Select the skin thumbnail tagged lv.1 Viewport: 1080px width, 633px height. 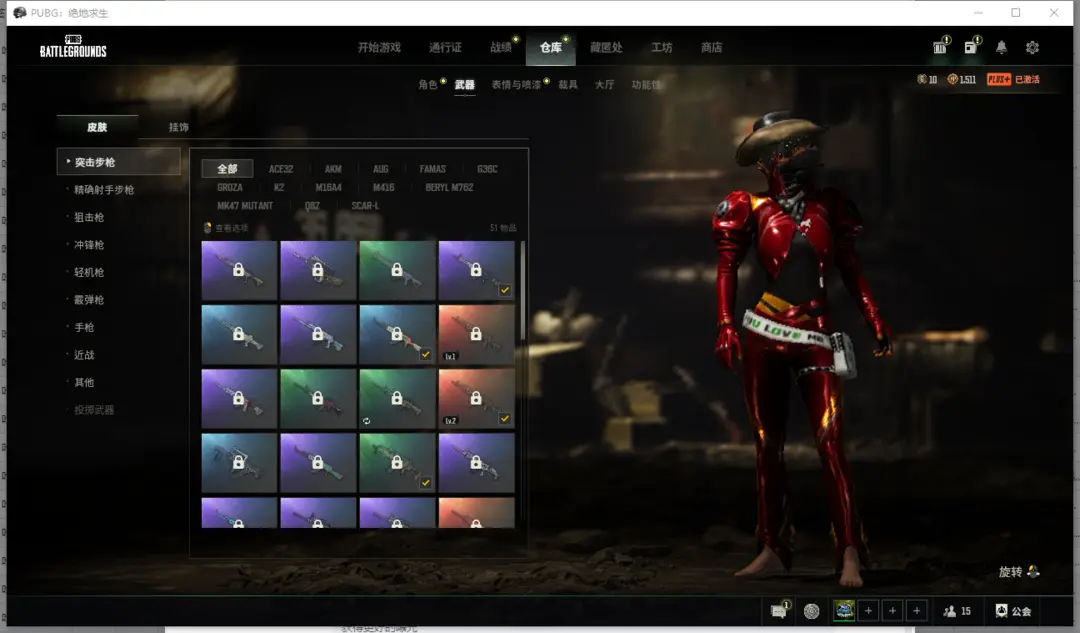click(476, 334)
